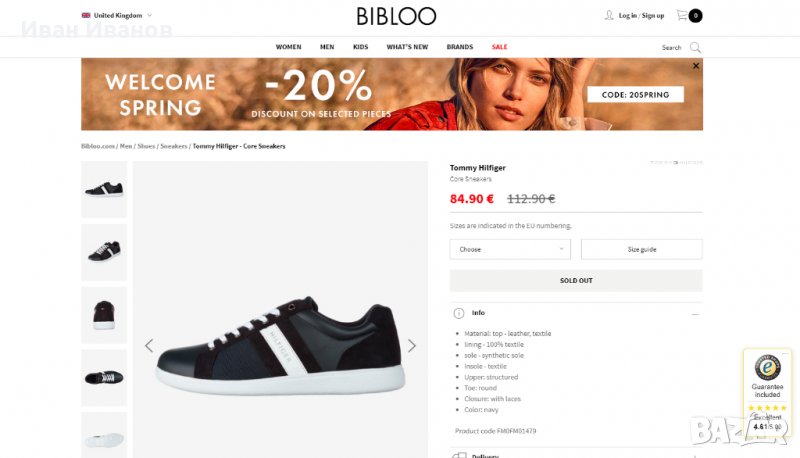Click the Info circle icon
Image resolution: width=800 pixels, height=458 pixels.
(459, 313)
